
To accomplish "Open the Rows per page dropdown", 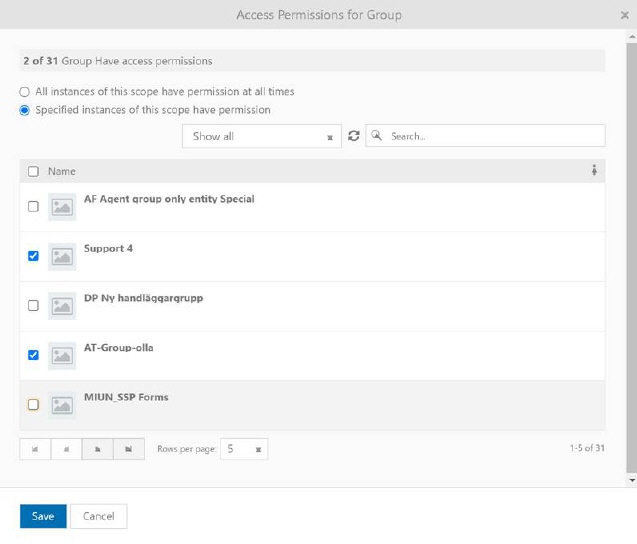I will point(244,450).
